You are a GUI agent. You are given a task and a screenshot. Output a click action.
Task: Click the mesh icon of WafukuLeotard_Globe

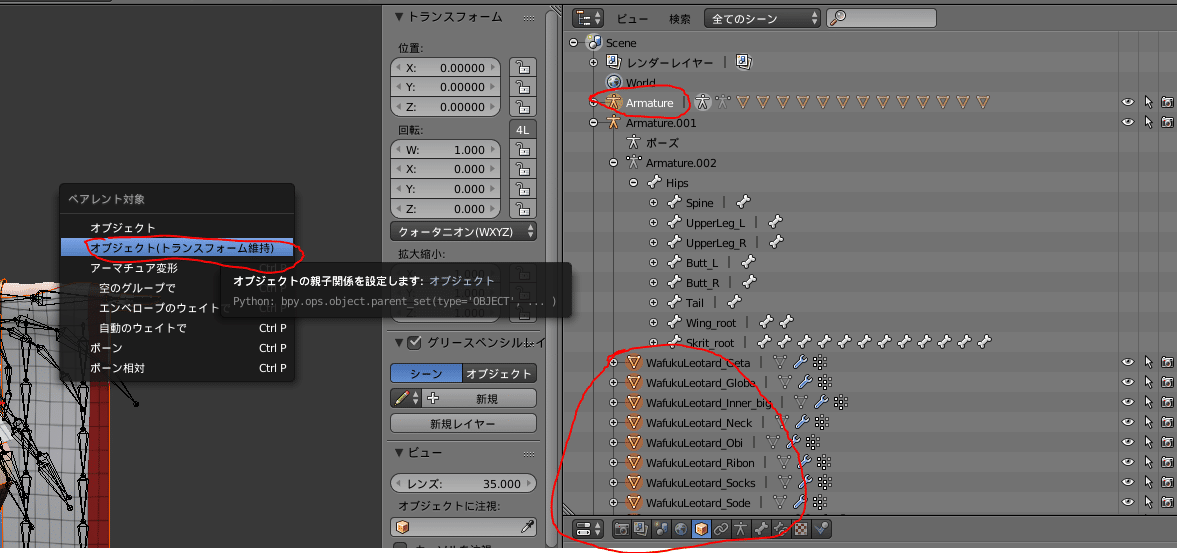pyautogui.click(x=634, y=383)
